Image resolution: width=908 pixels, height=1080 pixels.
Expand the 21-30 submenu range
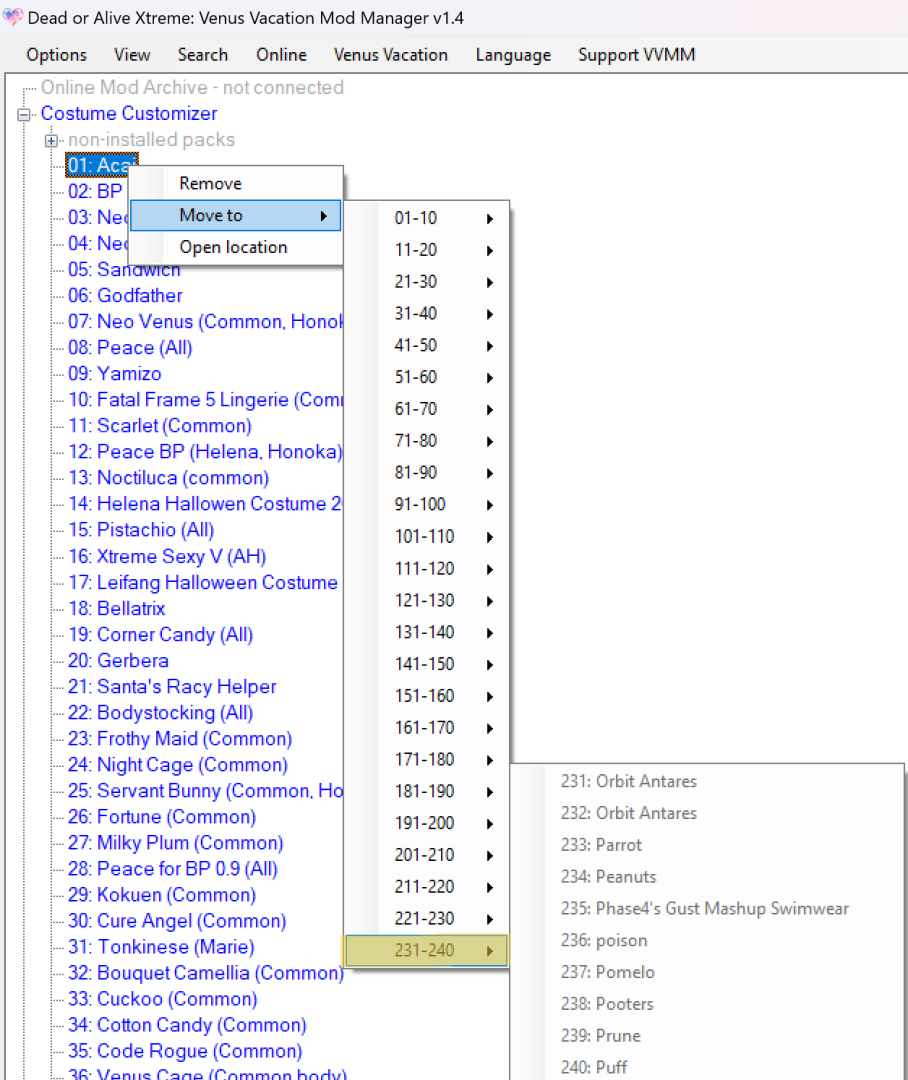pos(426,282)
